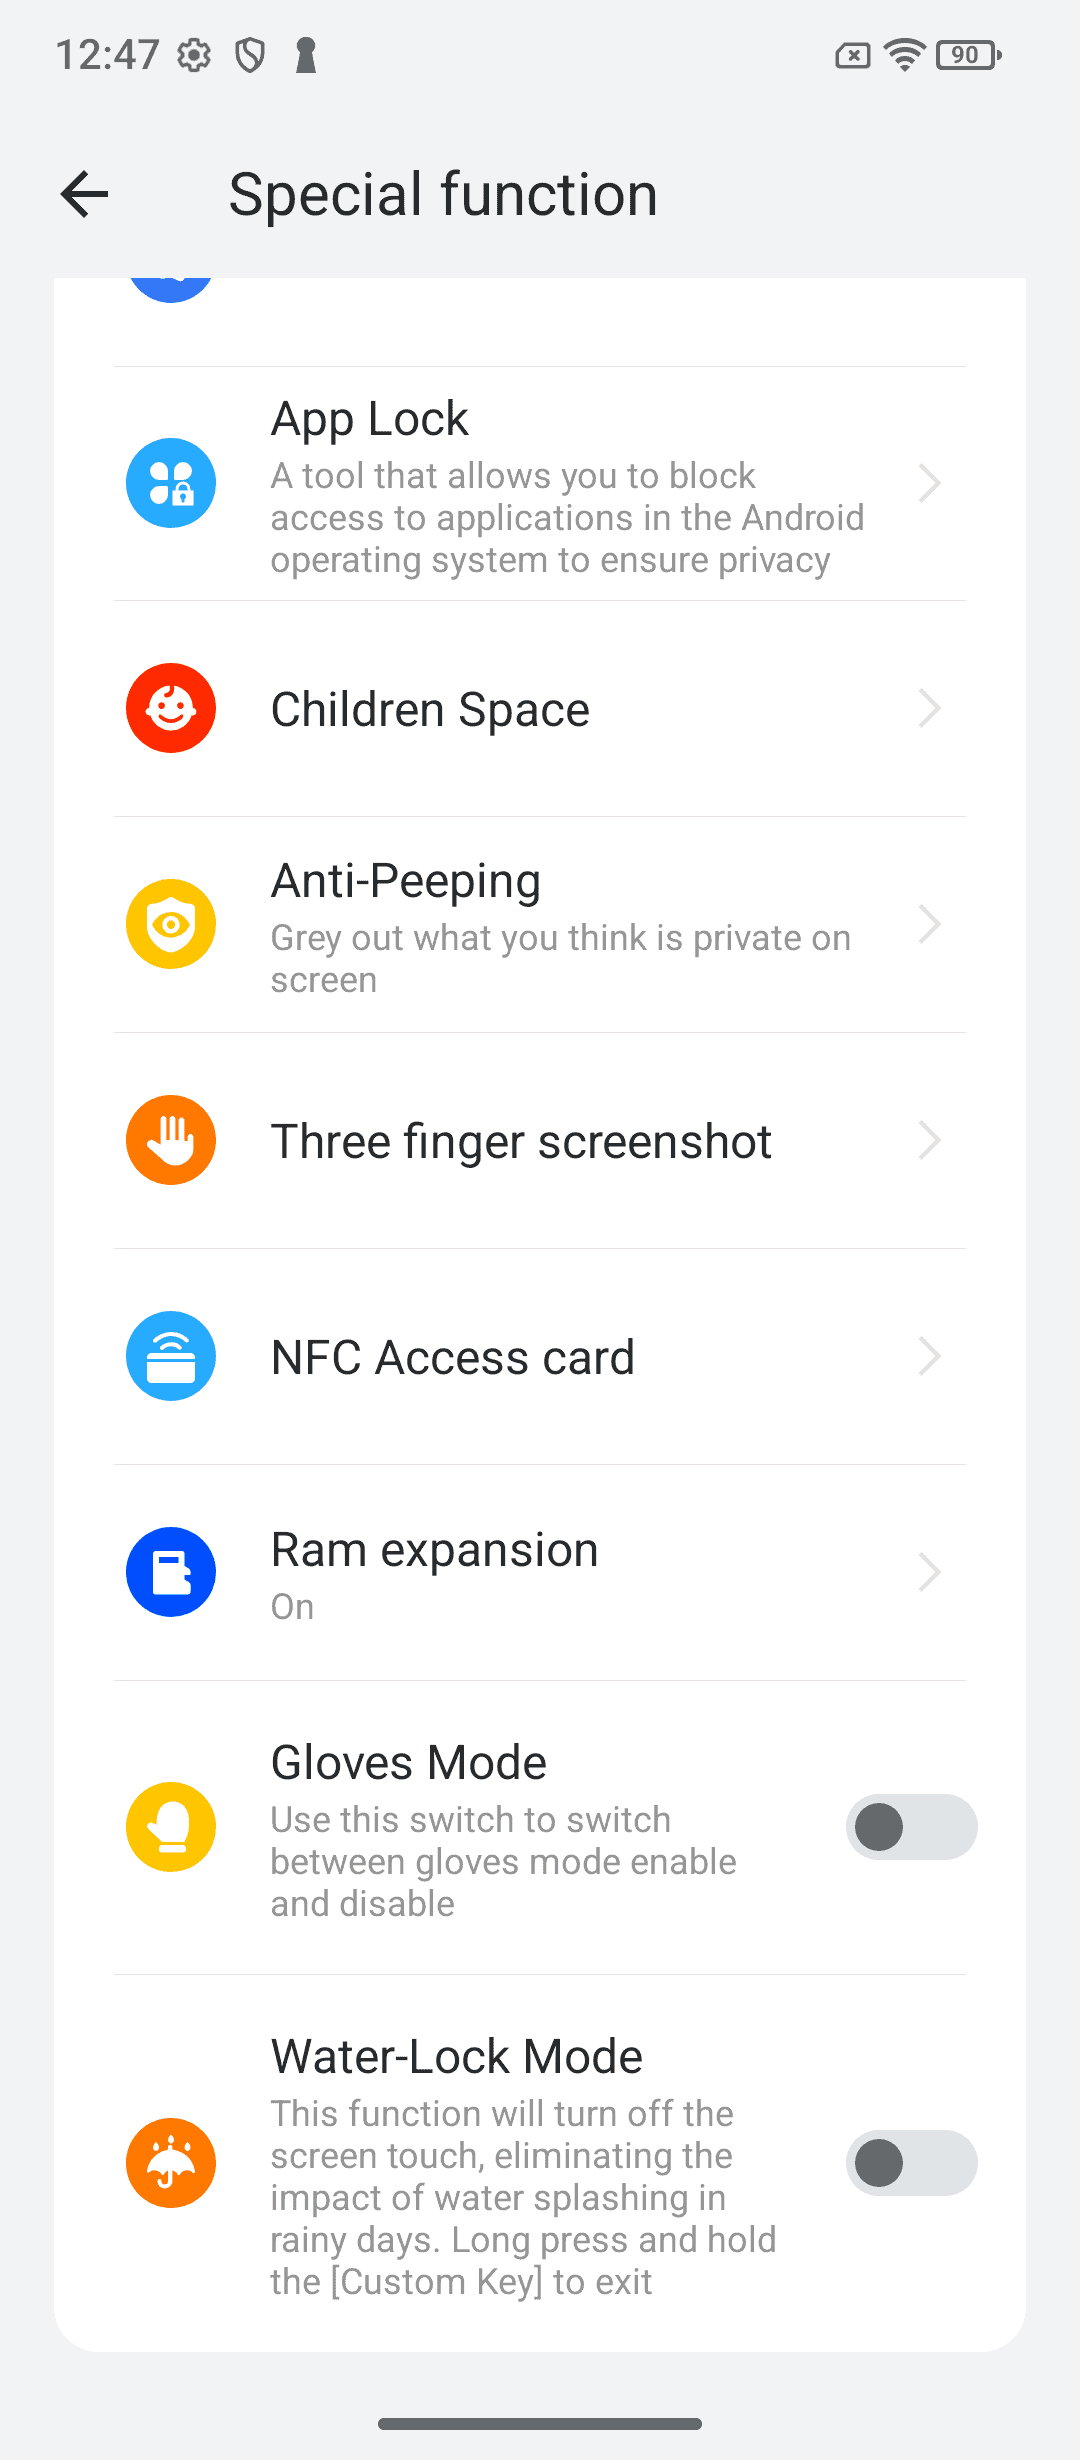Tap the orange three finger hand icon
This screenshot has height=2460, width=1080.
point(171,1140)
